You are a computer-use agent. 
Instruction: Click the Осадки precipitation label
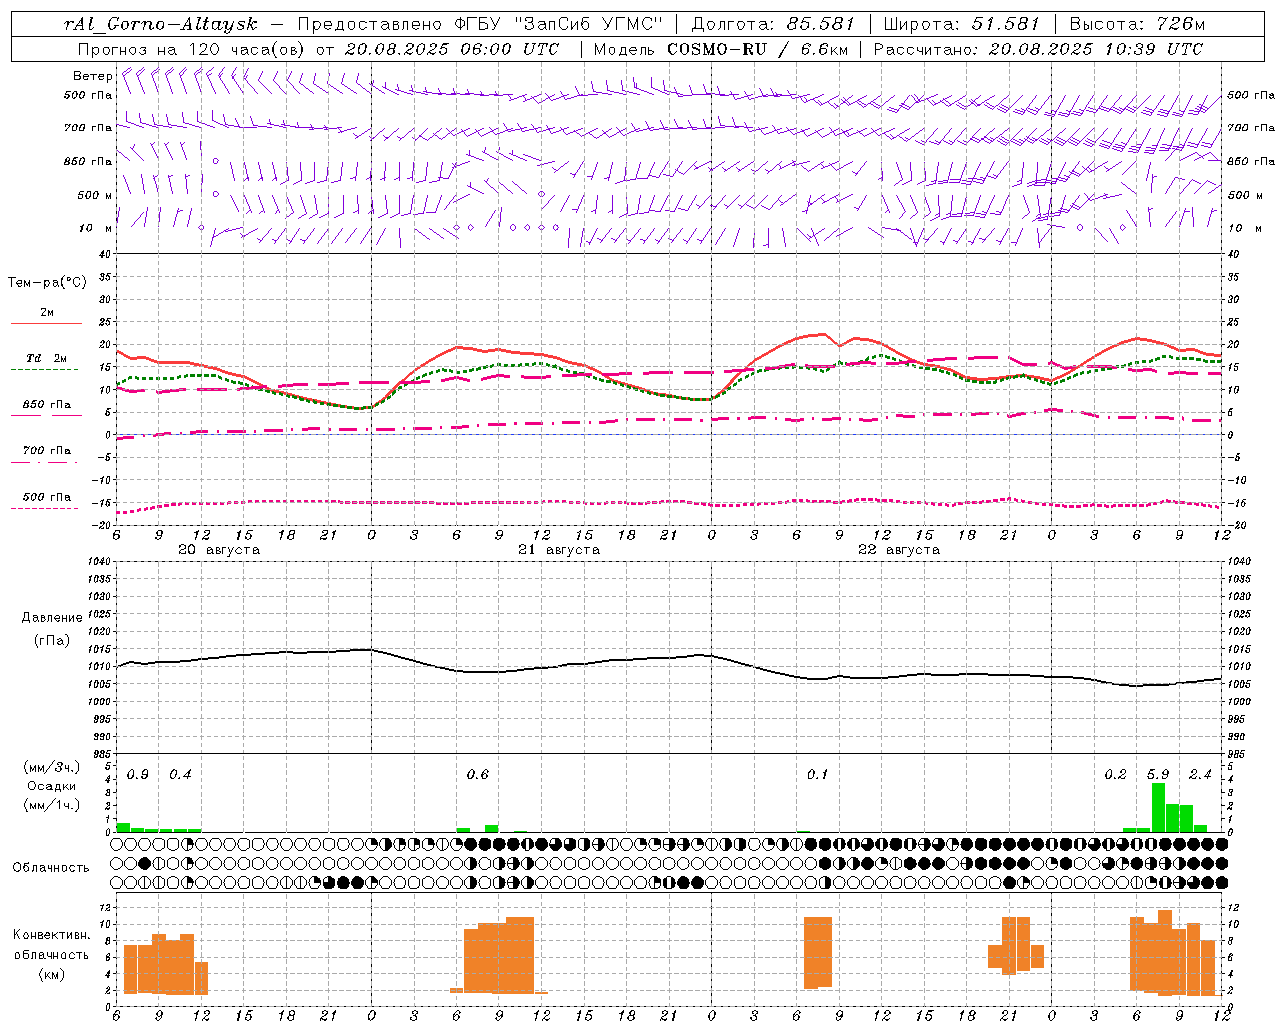[52, 786]
